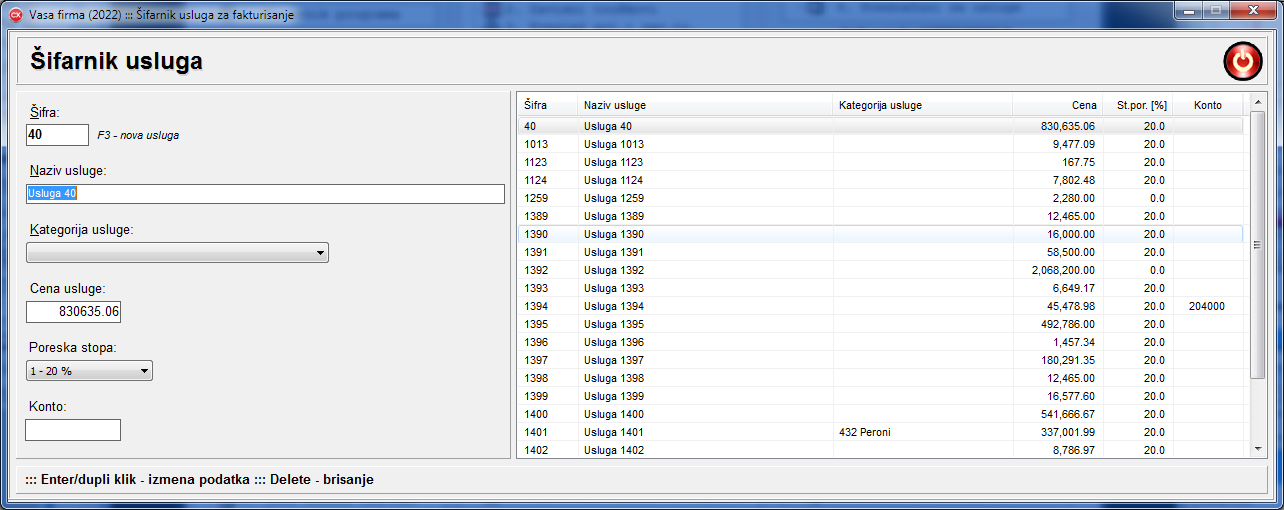This screenshot has height=510, width=1284.
Task: Select the Usluga 1401 row
Action: point(880,432)
